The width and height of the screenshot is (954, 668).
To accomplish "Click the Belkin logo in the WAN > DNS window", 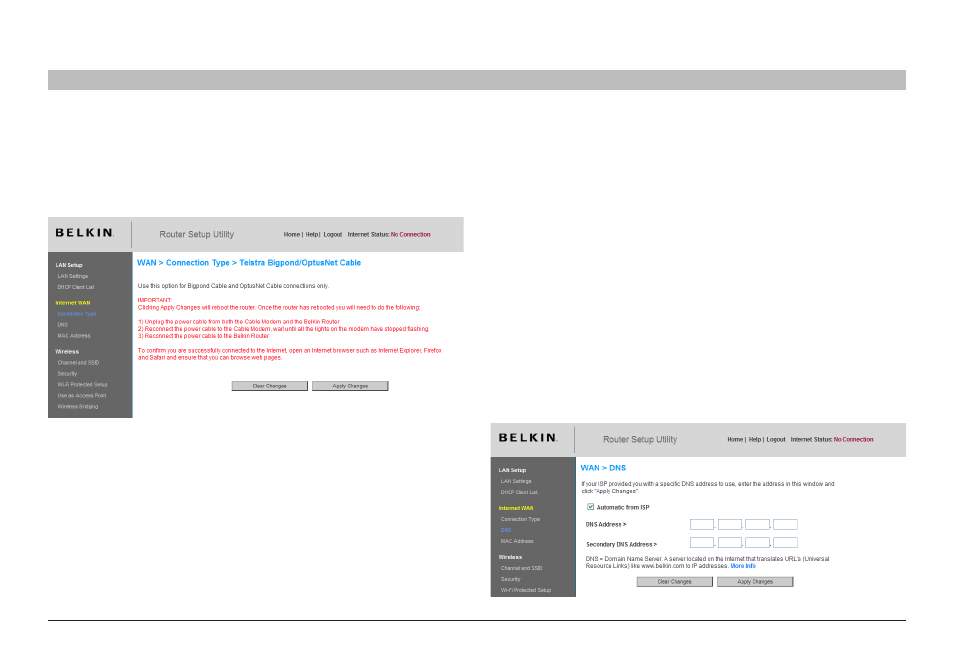I will tap(527, 438).
